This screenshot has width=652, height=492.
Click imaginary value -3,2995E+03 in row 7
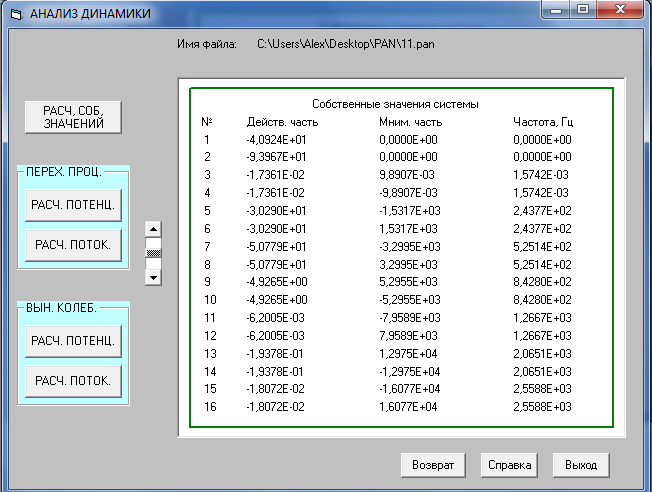[410, 247]
